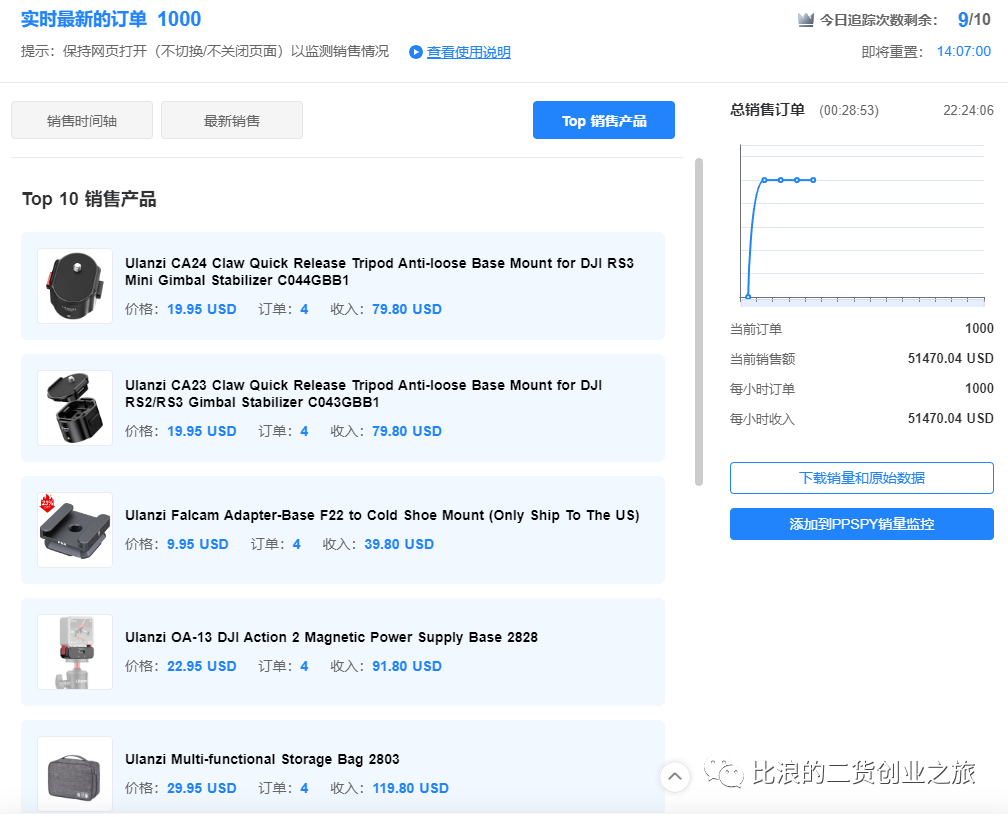Click the Ulanzi CA23 Claw product title
Screen dimensions: 1008x817
[x=363, y=393]
